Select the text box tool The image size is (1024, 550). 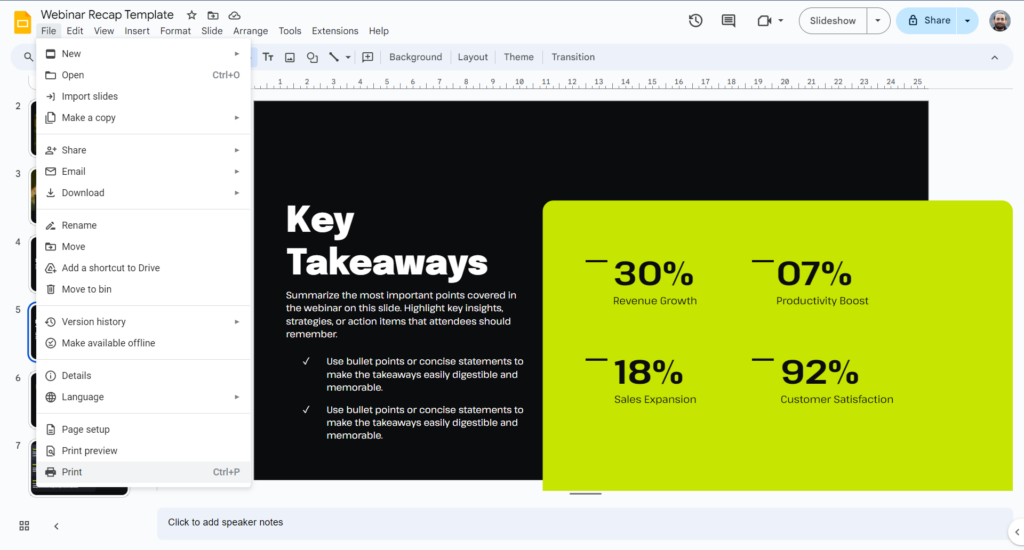pos(268,57)
